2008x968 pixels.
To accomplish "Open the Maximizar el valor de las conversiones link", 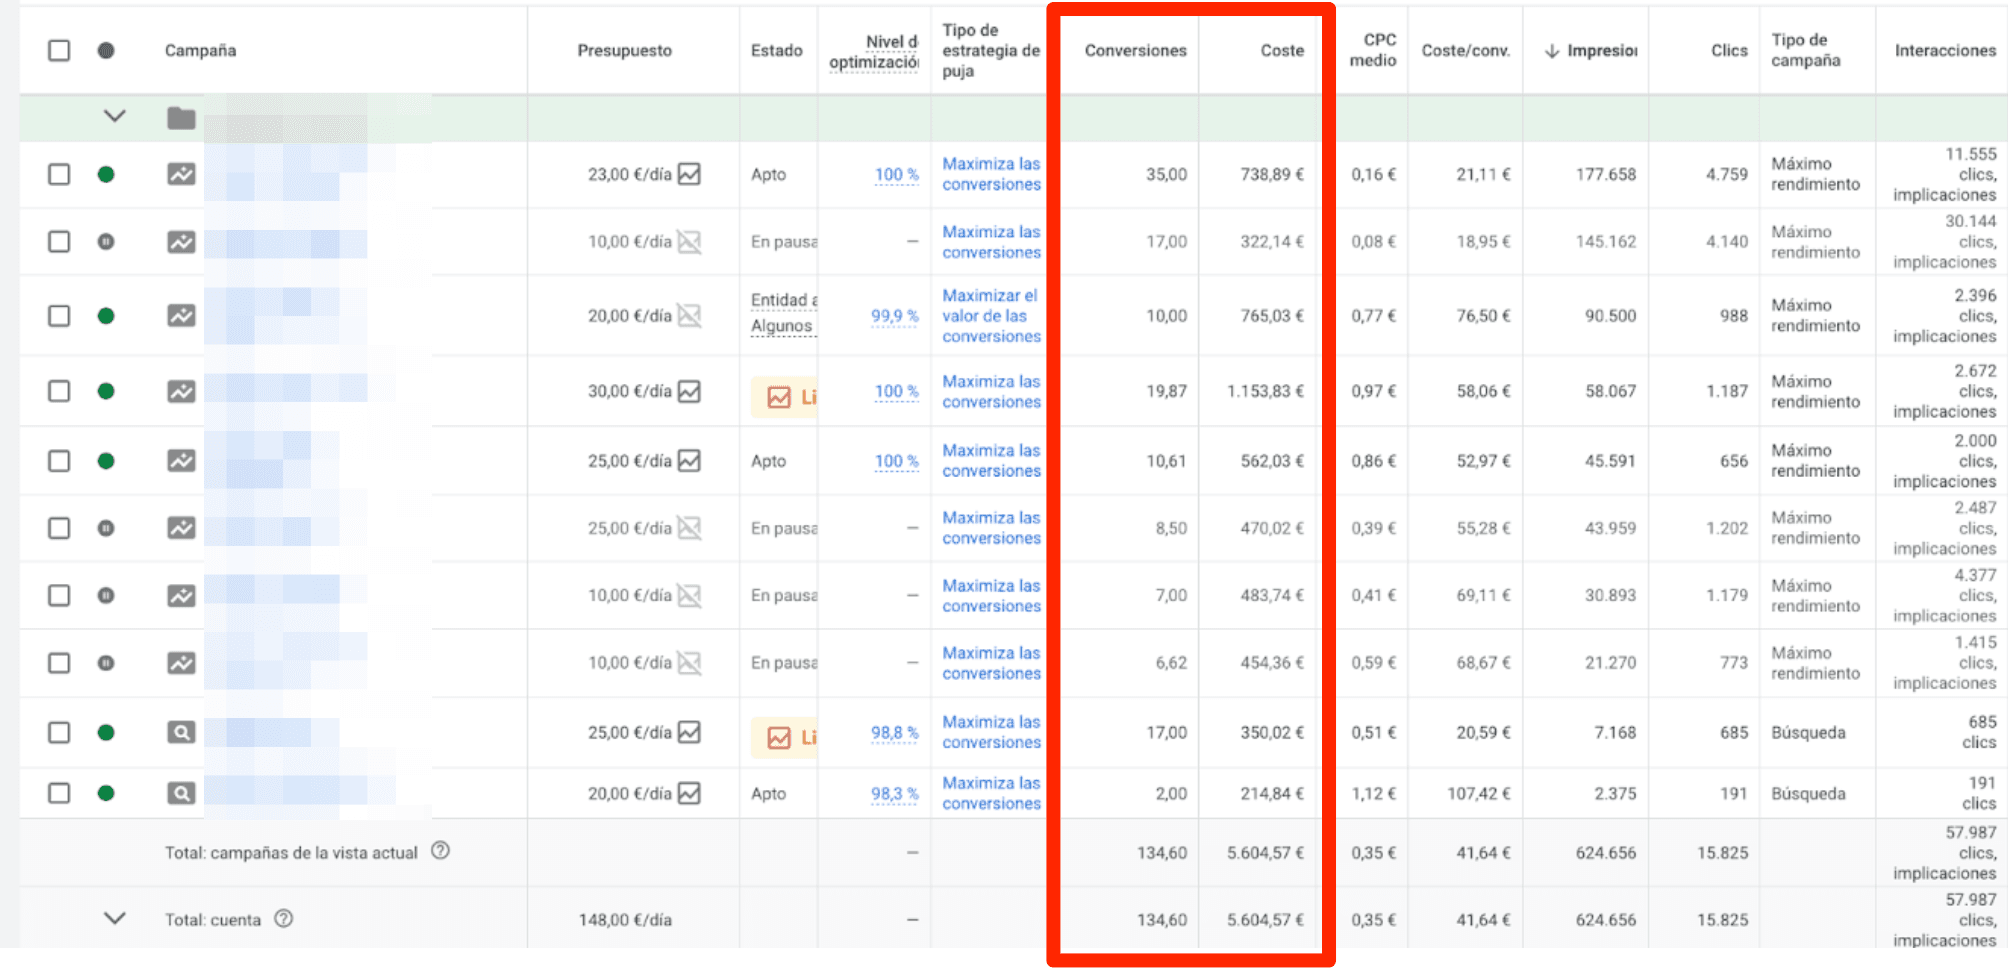I will pyautogui.click(x=990, y=316).
